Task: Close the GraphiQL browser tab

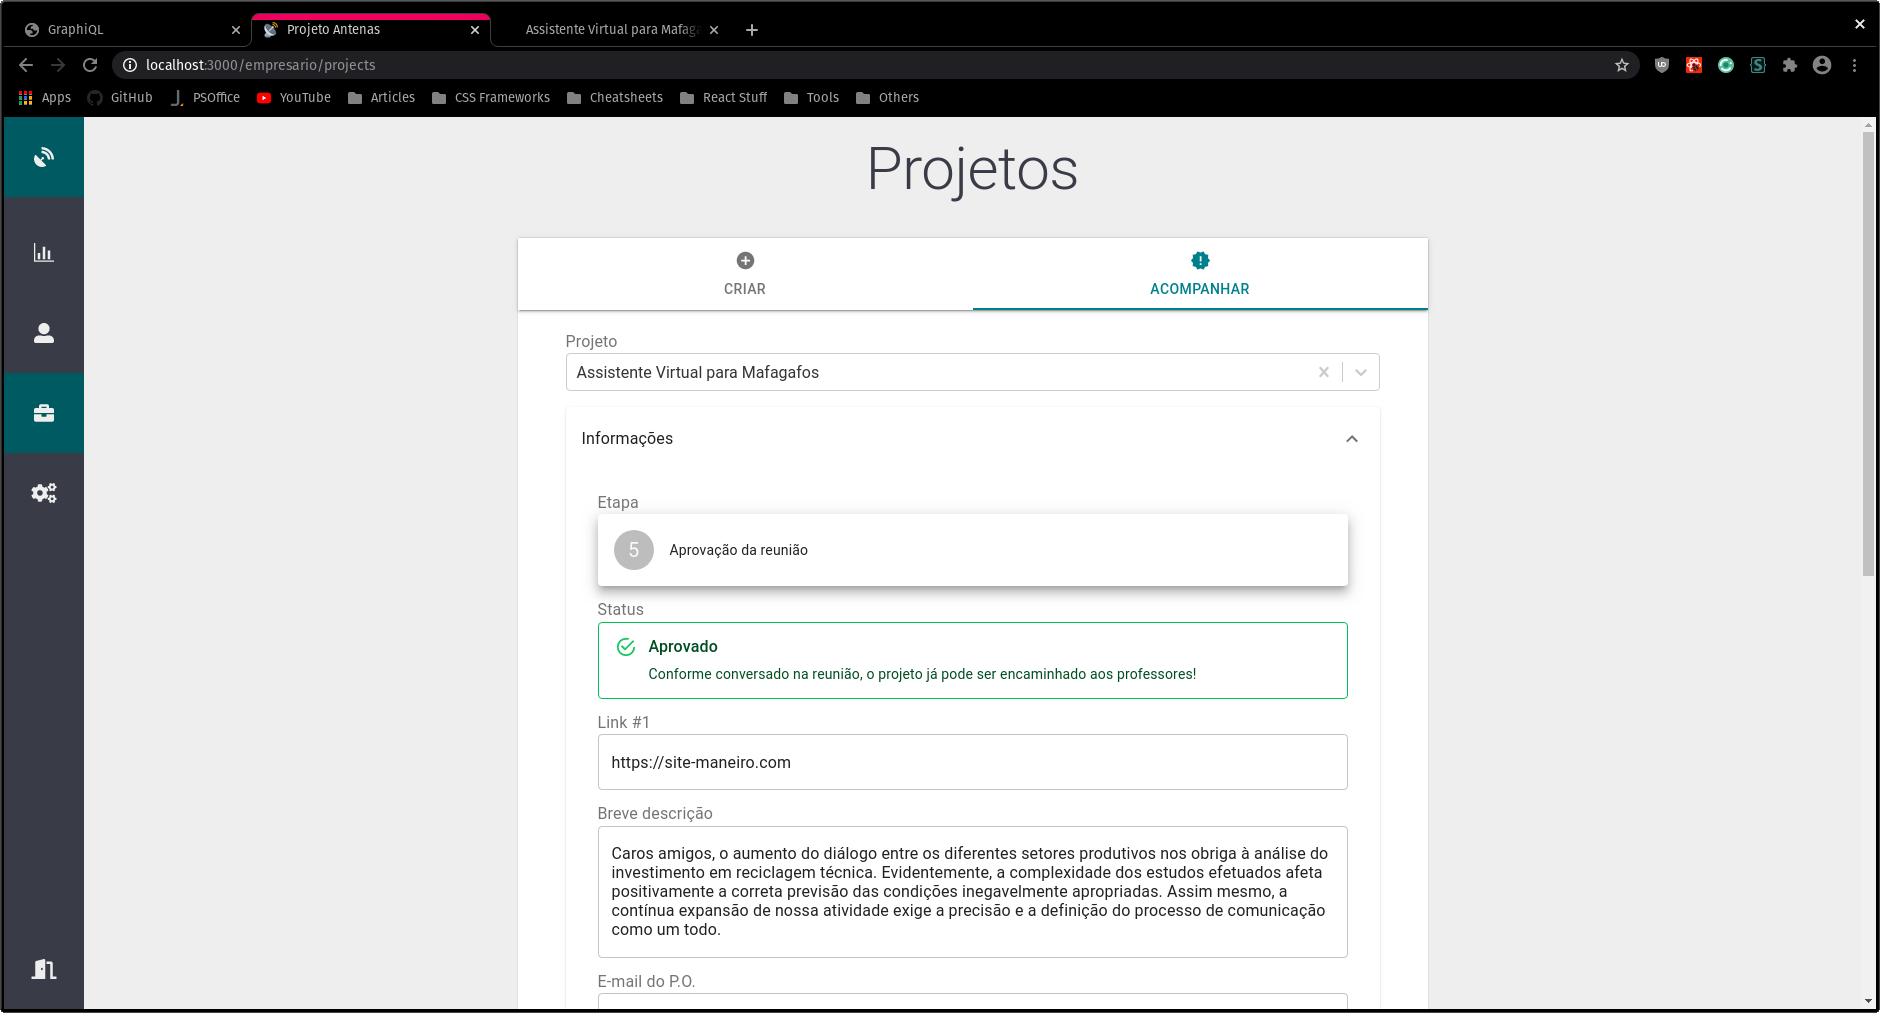Action: (236, 30)
